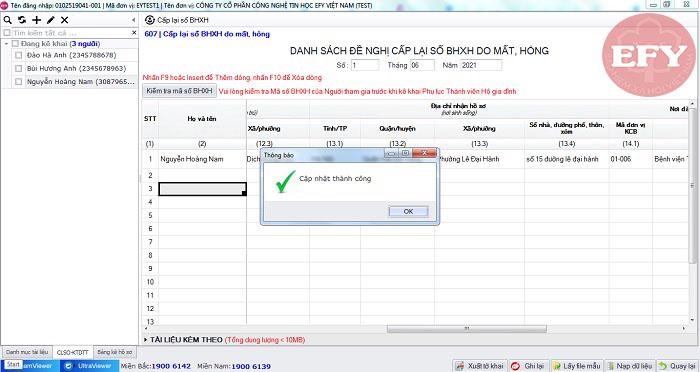
Task: Collapse left panel with small arrow
Action: pyautogui.click(x=133, y=20)
